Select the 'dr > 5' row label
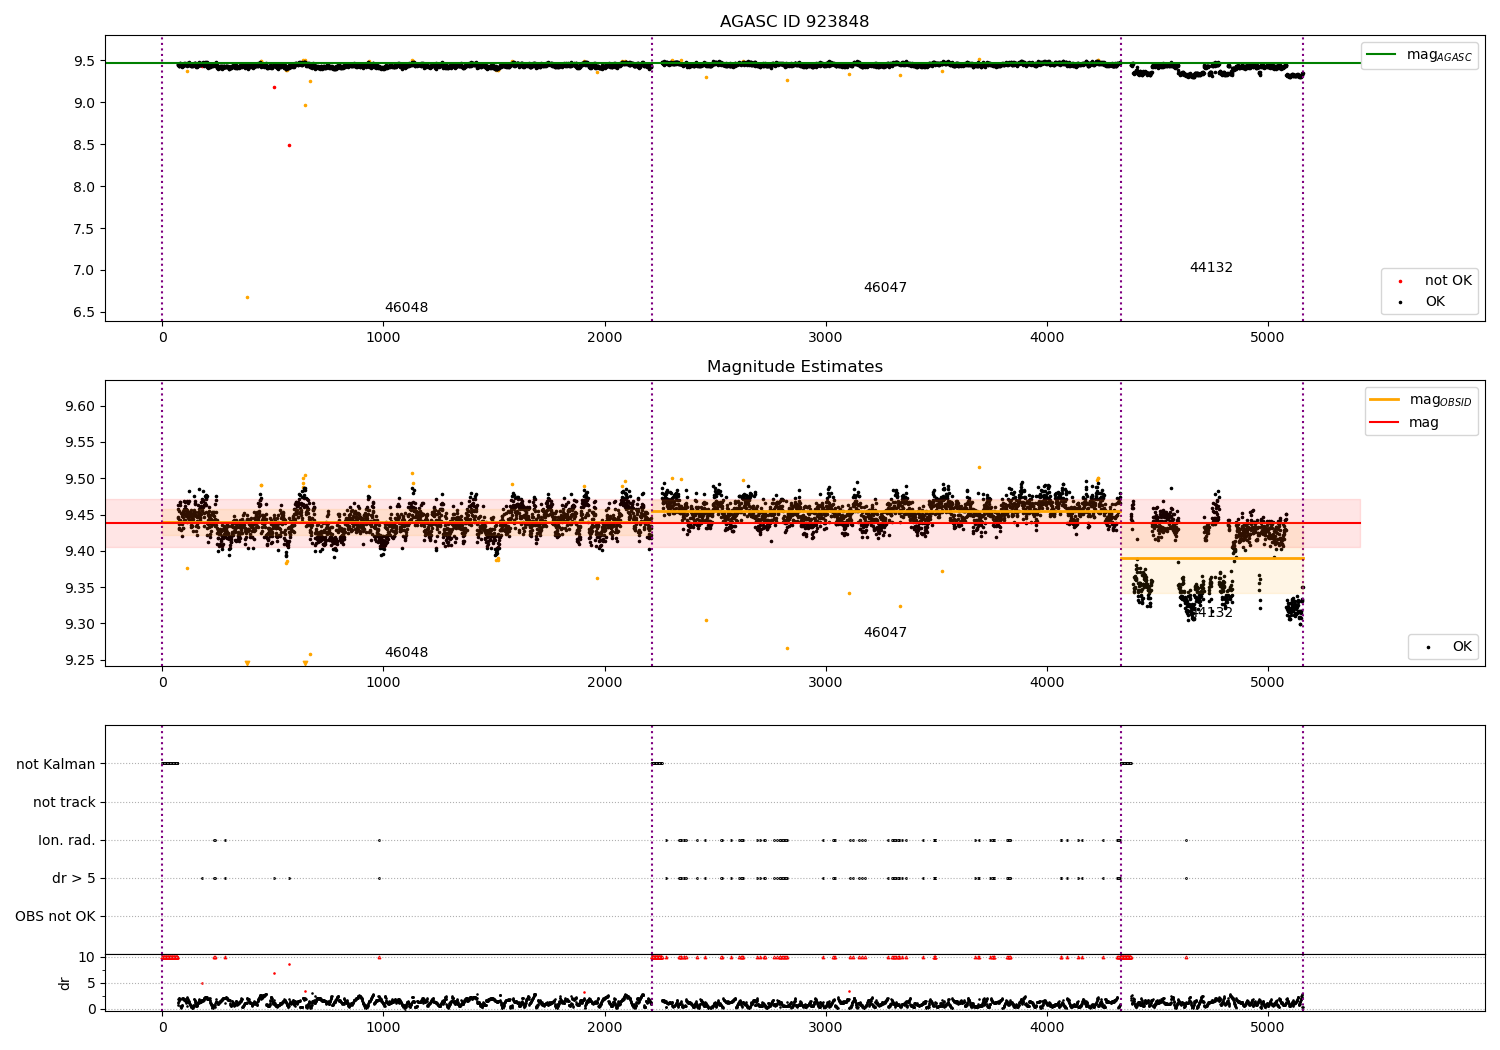Viewport: 1500px width, 1050px height. (x=74, y=878)
